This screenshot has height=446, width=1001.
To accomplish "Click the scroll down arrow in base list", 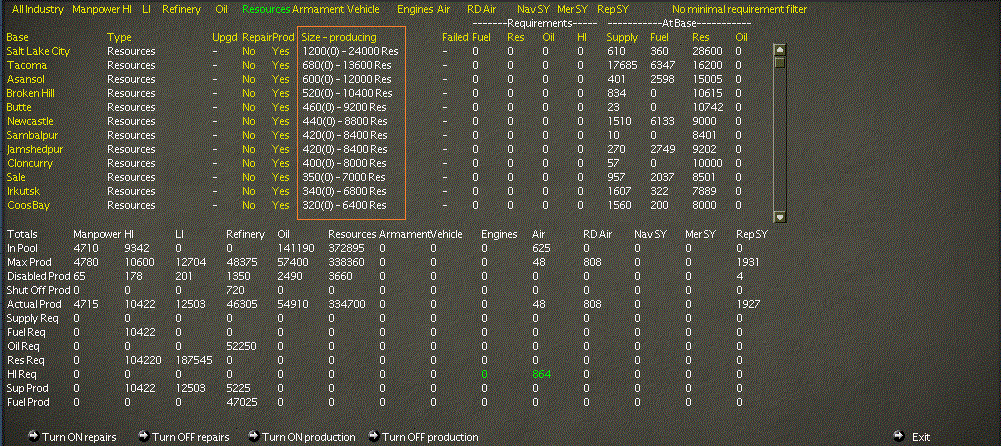I will (779, 217).
